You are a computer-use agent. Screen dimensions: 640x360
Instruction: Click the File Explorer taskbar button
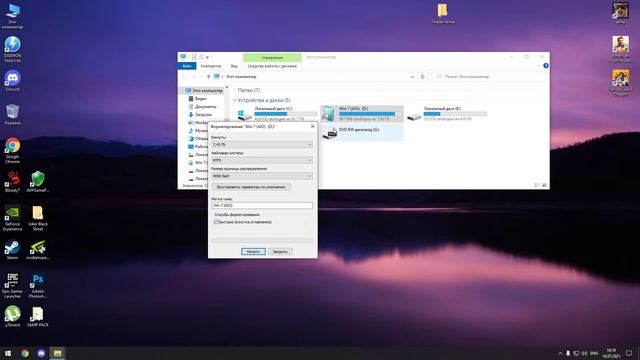point(58,353)
